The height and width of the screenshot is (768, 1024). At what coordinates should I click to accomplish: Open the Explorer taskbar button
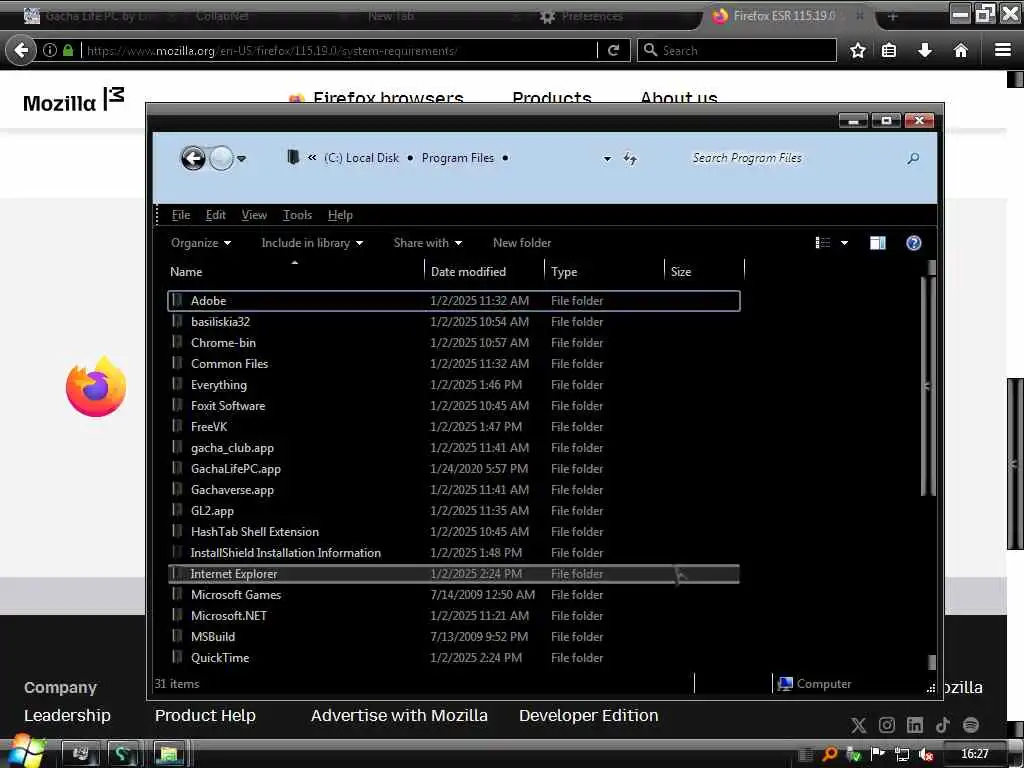coord(169,754)
